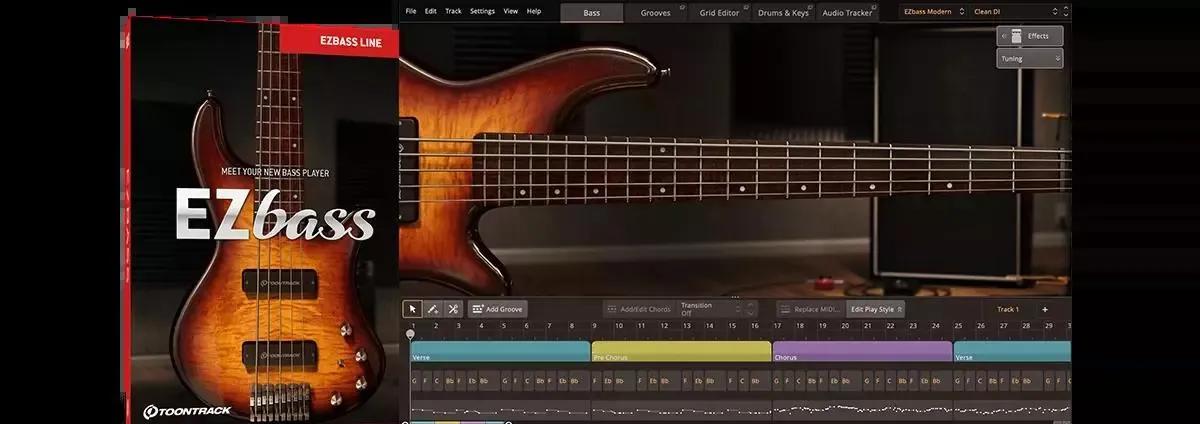1200x424 pixels.
Task: Click the Add Groove button
Action: tap(497, 309)
